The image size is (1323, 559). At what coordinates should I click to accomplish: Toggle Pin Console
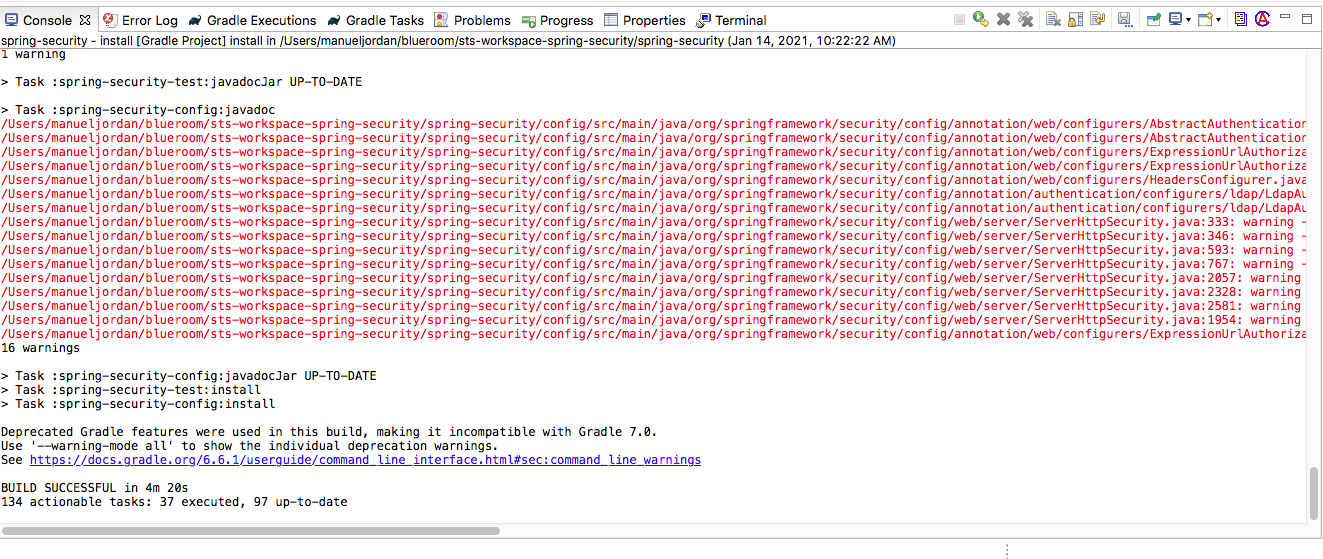[1153, 20]
